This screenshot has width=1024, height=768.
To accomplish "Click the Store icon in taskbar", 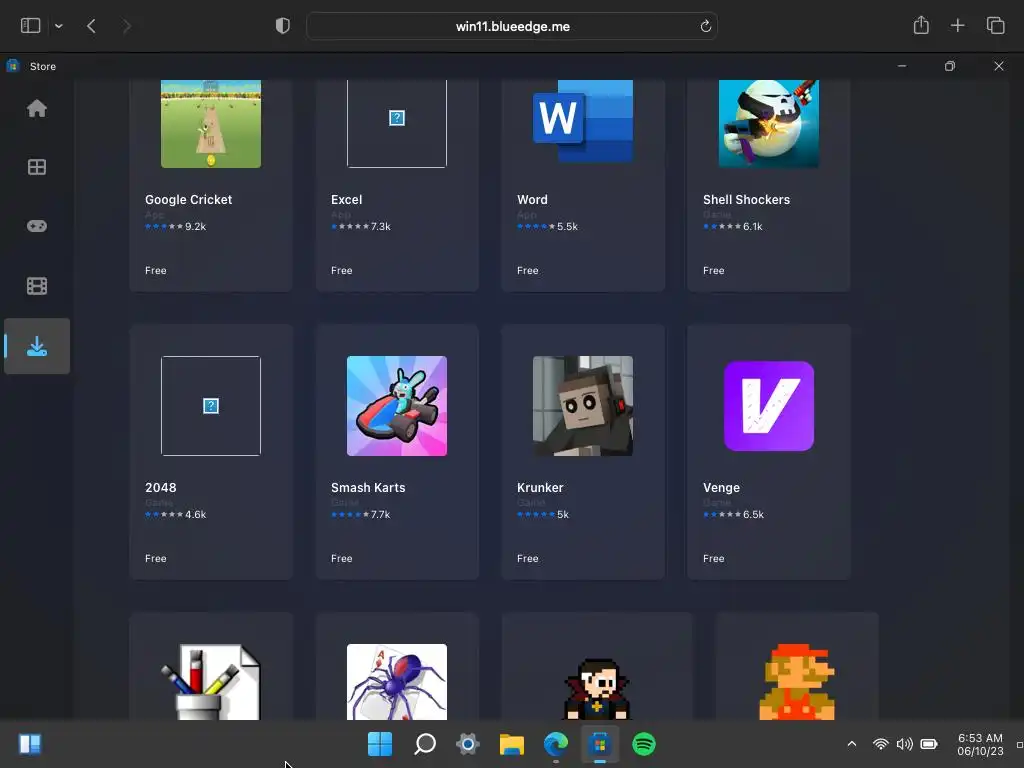I will (x=600, y=744).
